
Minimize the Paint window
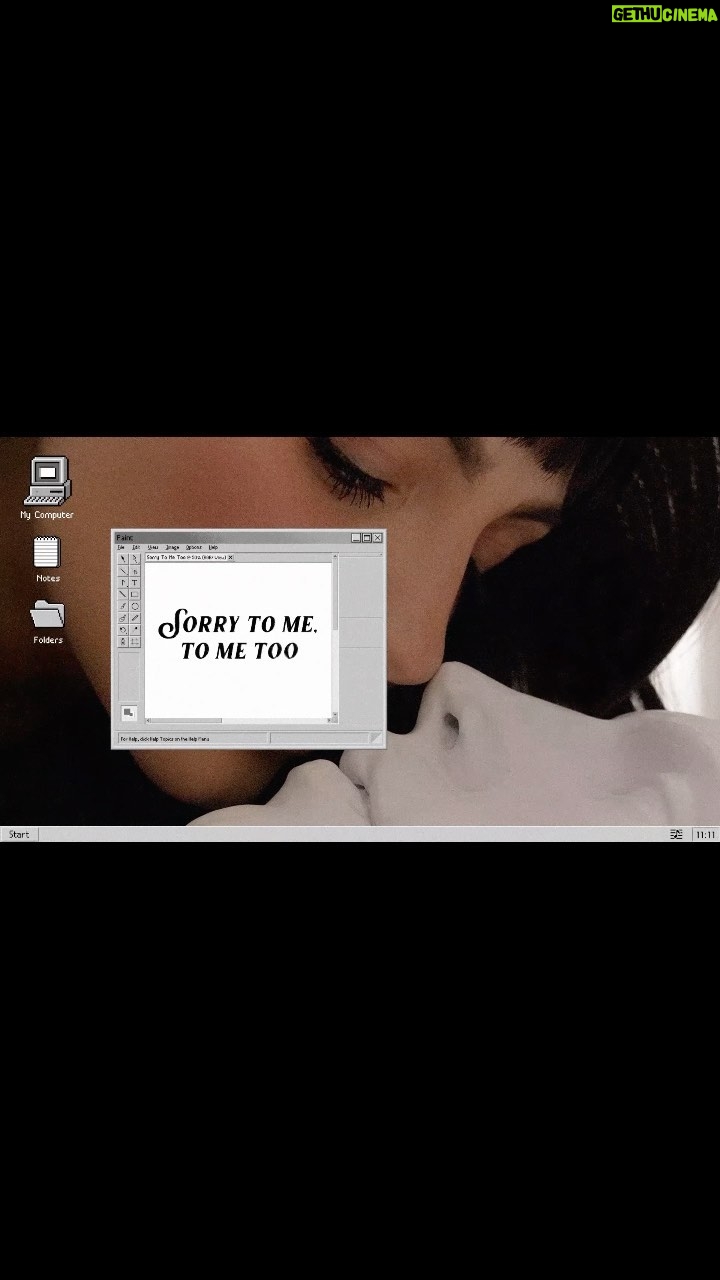(356, 538)
